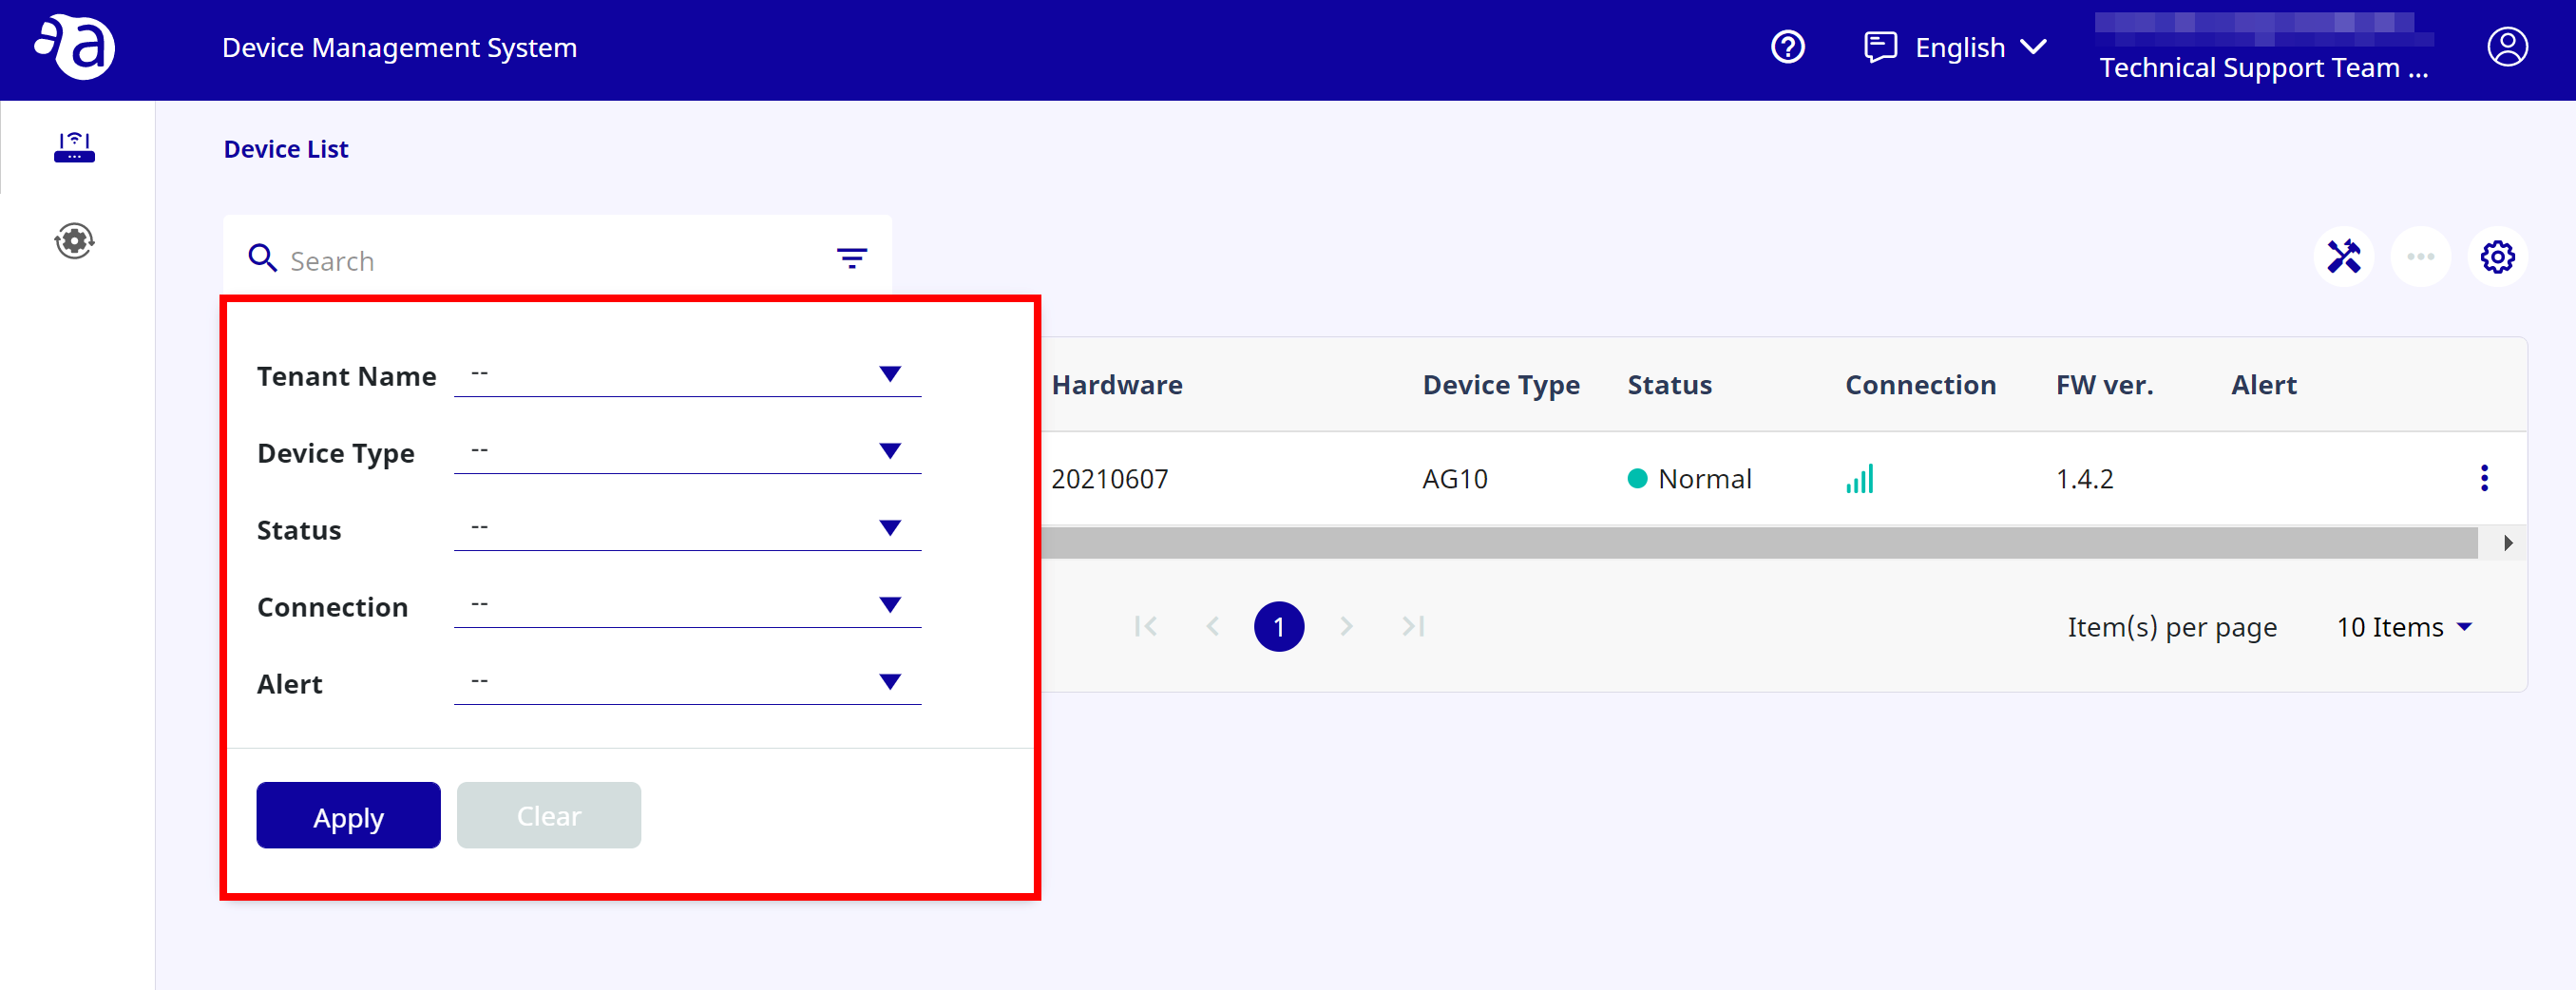Click into the Search input field
The height and width of the screenshot is (990, 2576).
click(550, 260)
